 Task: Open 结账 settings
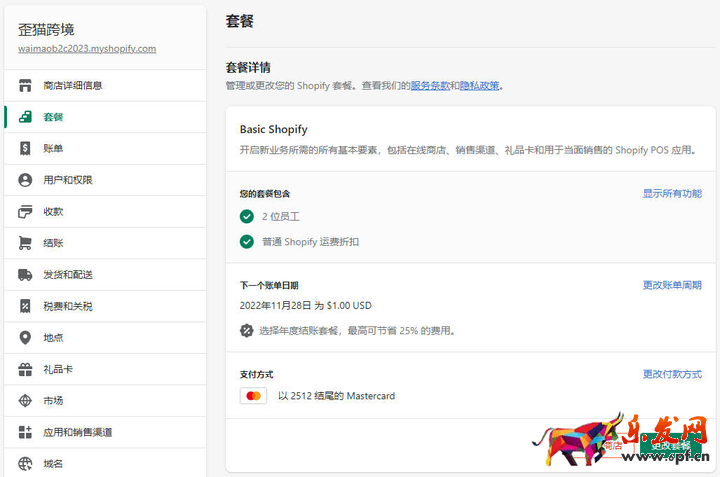pyautogui.click(x=105, y=243)
